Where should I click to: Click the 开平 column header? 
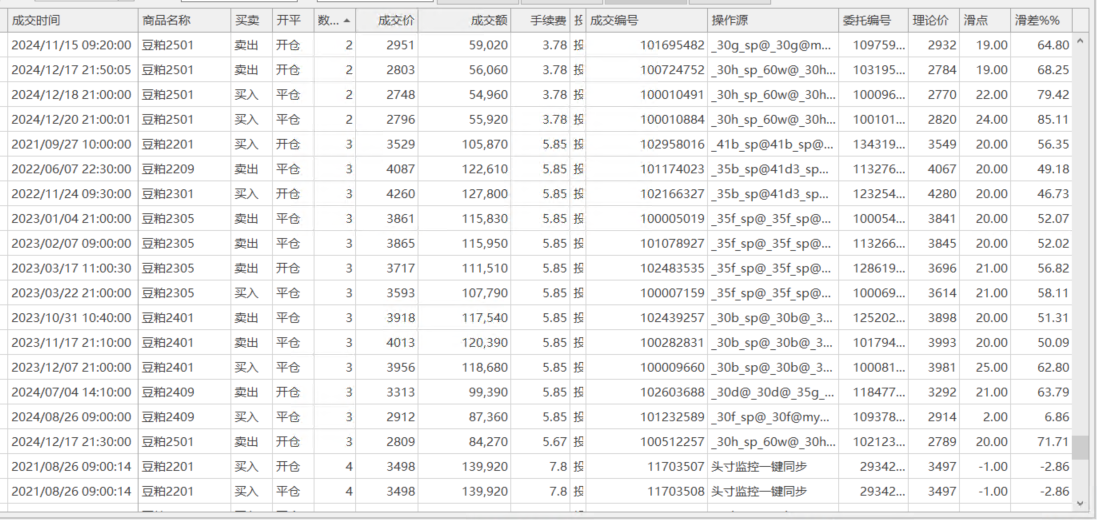(x=293, y=21)
